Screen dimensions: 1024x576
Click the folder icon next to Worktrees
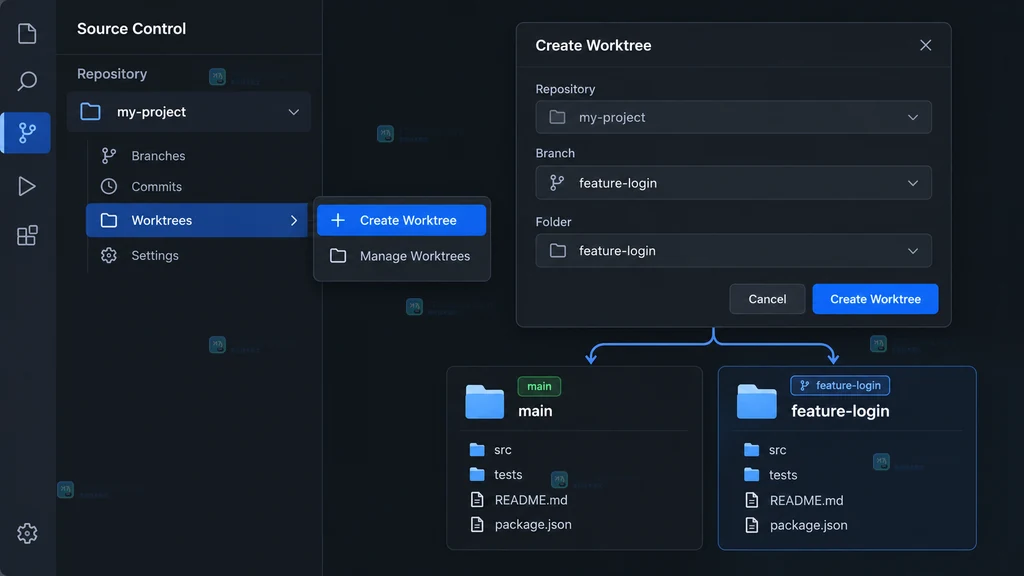tap(109, 220)
